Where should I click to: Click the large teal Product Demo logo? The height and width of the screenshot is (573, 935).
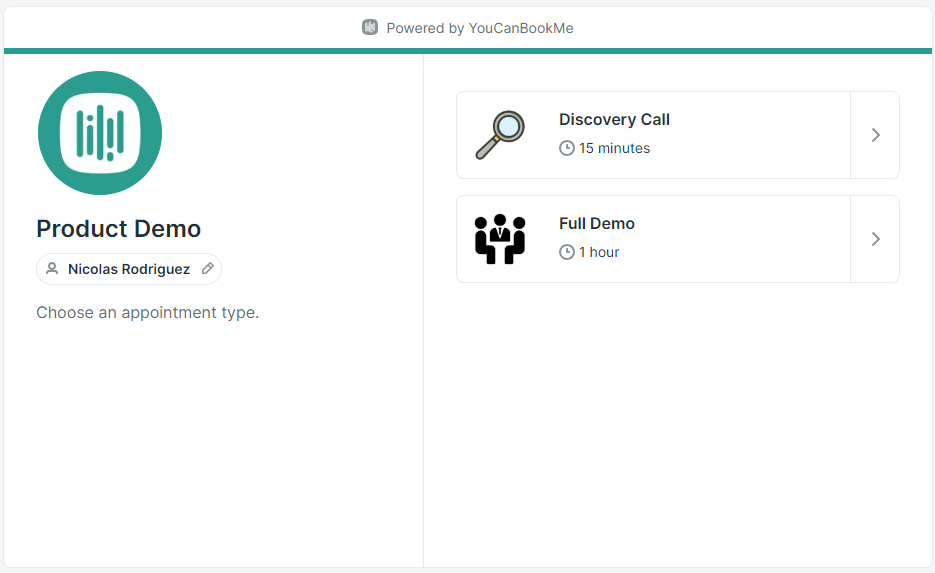(100, 133)
